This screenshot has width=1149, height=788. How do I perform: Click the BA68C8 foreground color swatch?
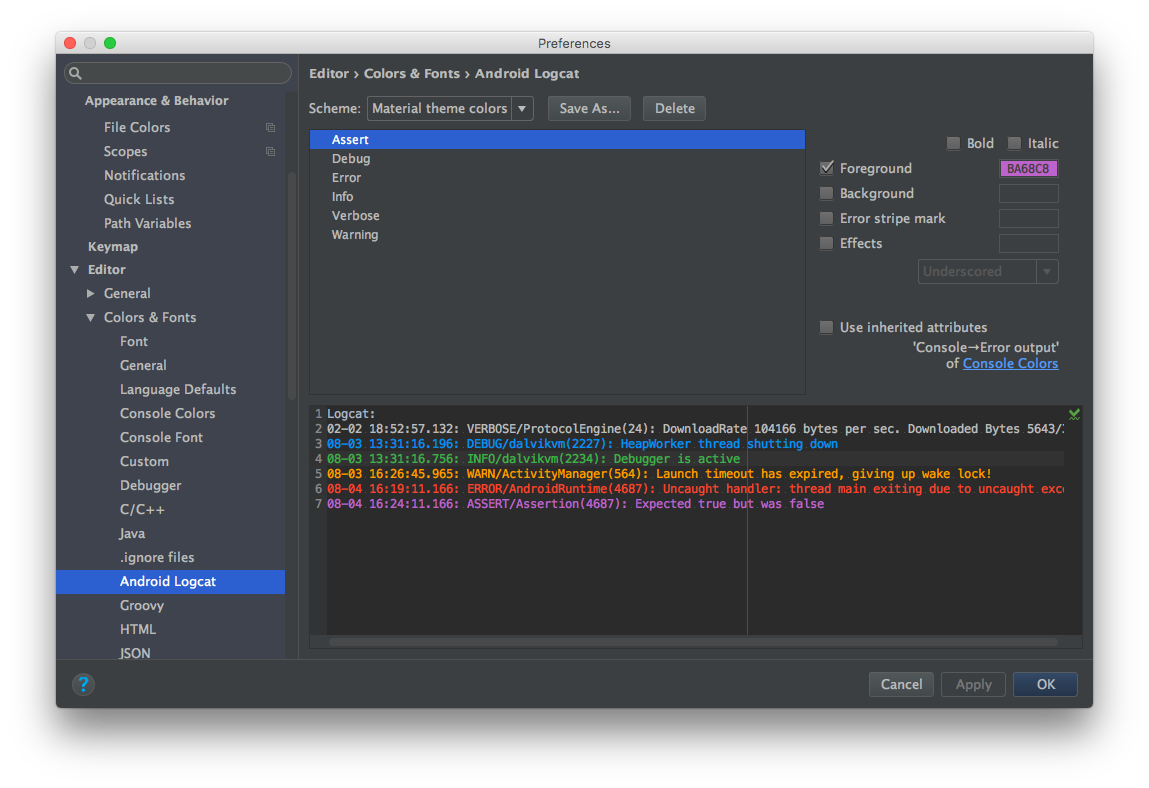pyautogui.click(x=1029, y=168)
